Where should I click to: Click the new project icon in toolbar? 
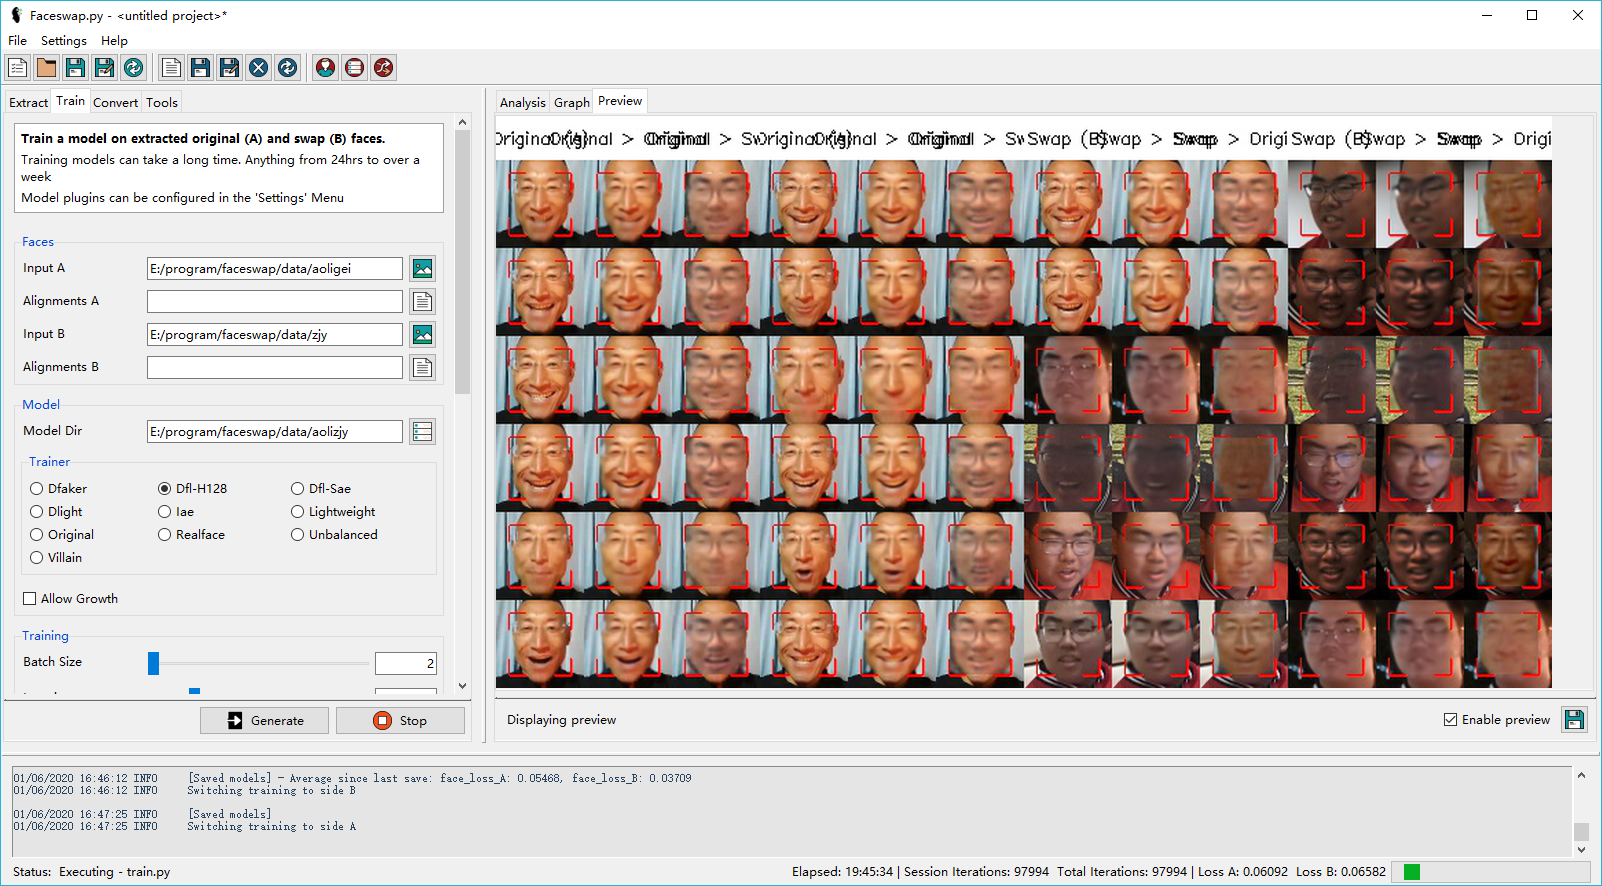click(17, 67)
